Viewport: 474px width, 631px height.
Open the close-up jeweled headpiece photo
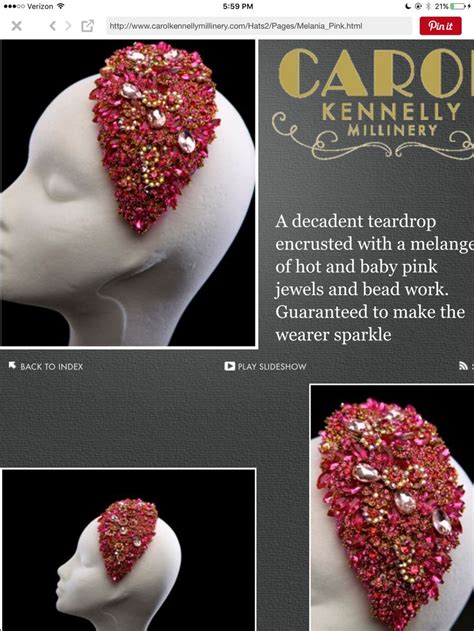pyautogui.click(x=392, y=508)
